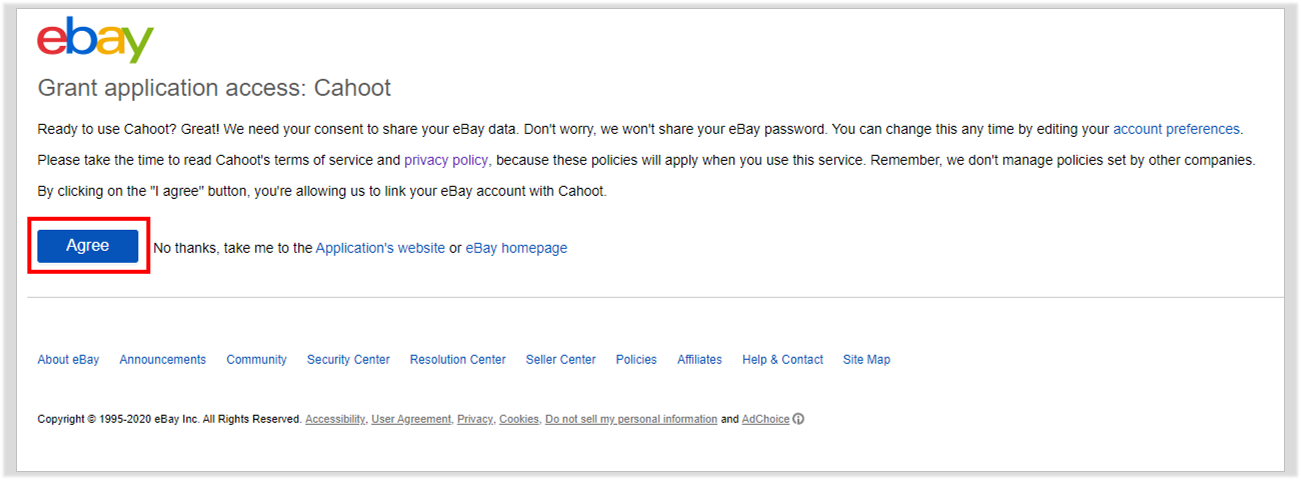Go to the eBay homepage link

point(516,248)
